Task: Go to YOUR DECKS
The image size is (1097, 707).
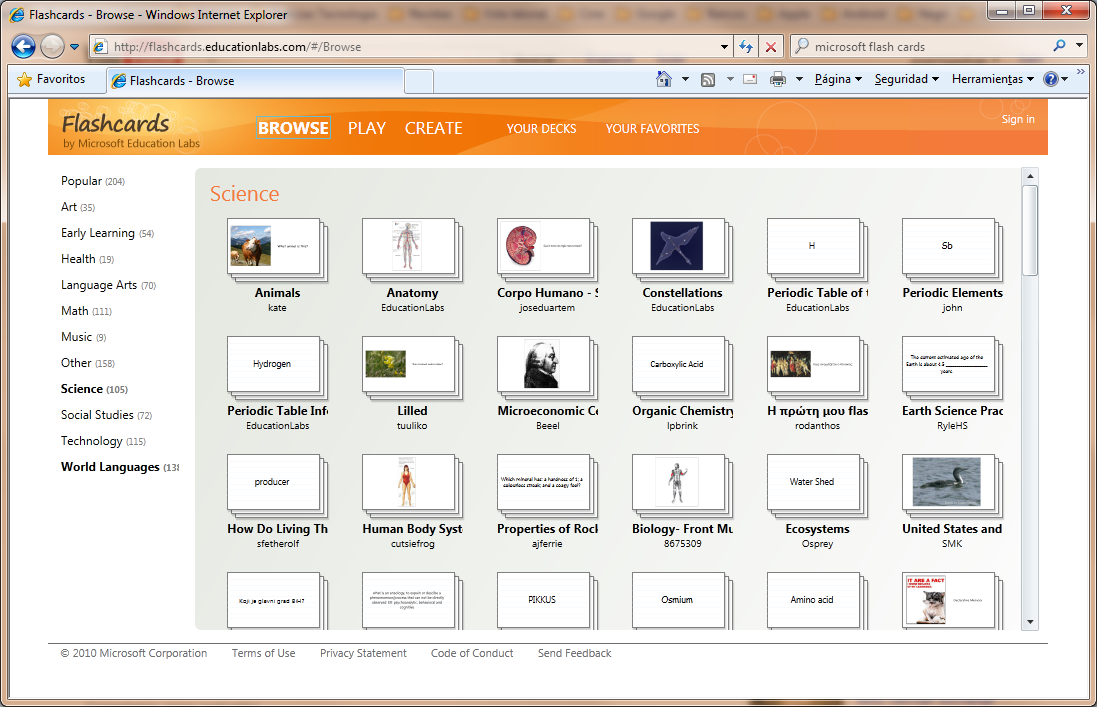Action: (541, 129)
